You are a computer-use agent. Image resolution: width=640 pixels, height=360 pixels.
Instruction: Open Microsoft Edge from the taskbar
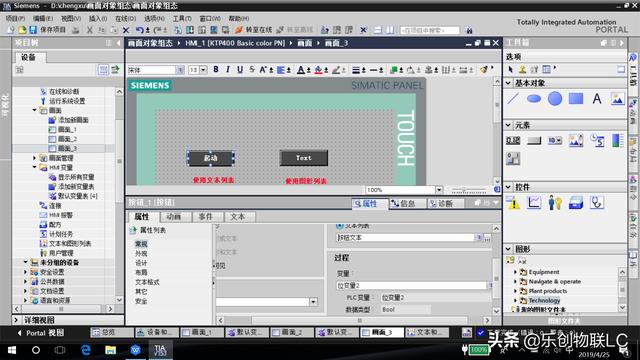(86, 350)
